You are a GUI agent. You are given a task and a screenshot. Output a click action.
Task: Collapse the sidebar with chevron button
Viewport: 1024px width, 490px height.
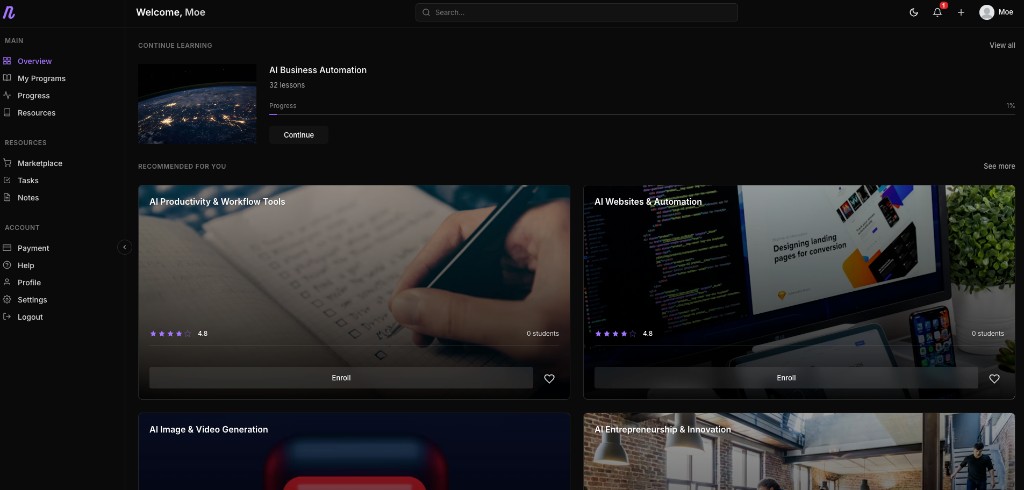[x=125, y=247]
